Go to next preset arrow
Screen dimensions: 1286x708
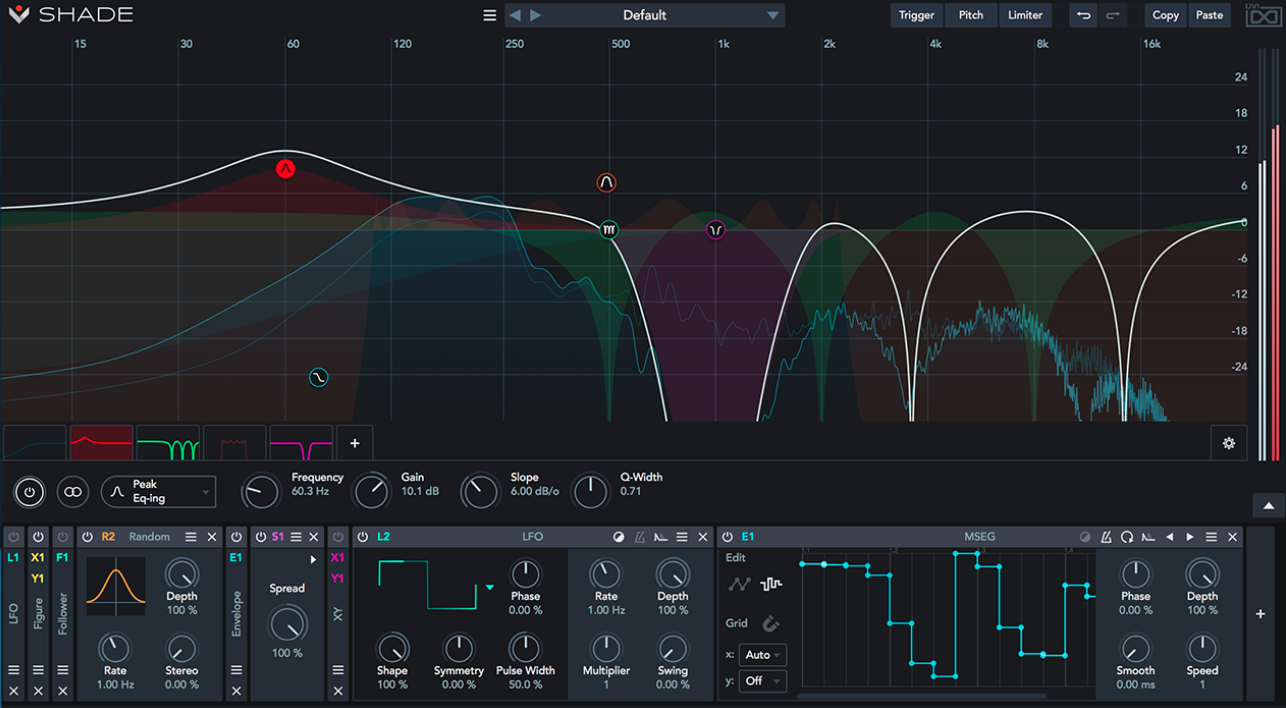point(536,15)
